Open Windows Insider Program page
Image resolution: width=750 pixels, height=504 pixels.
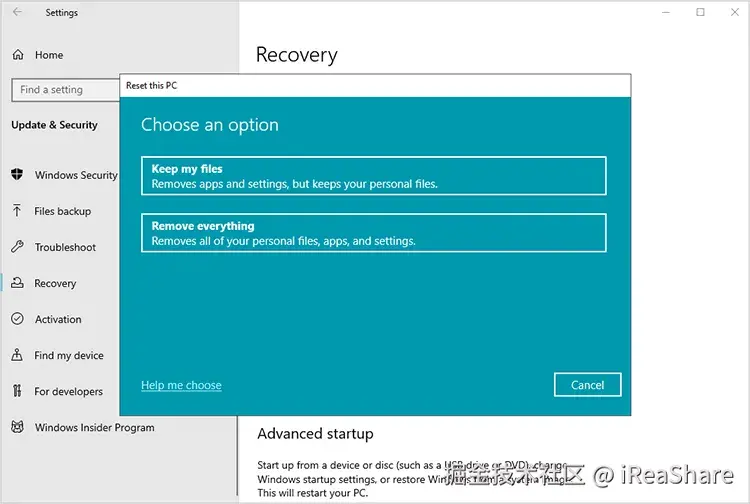(x=94, y=427)
